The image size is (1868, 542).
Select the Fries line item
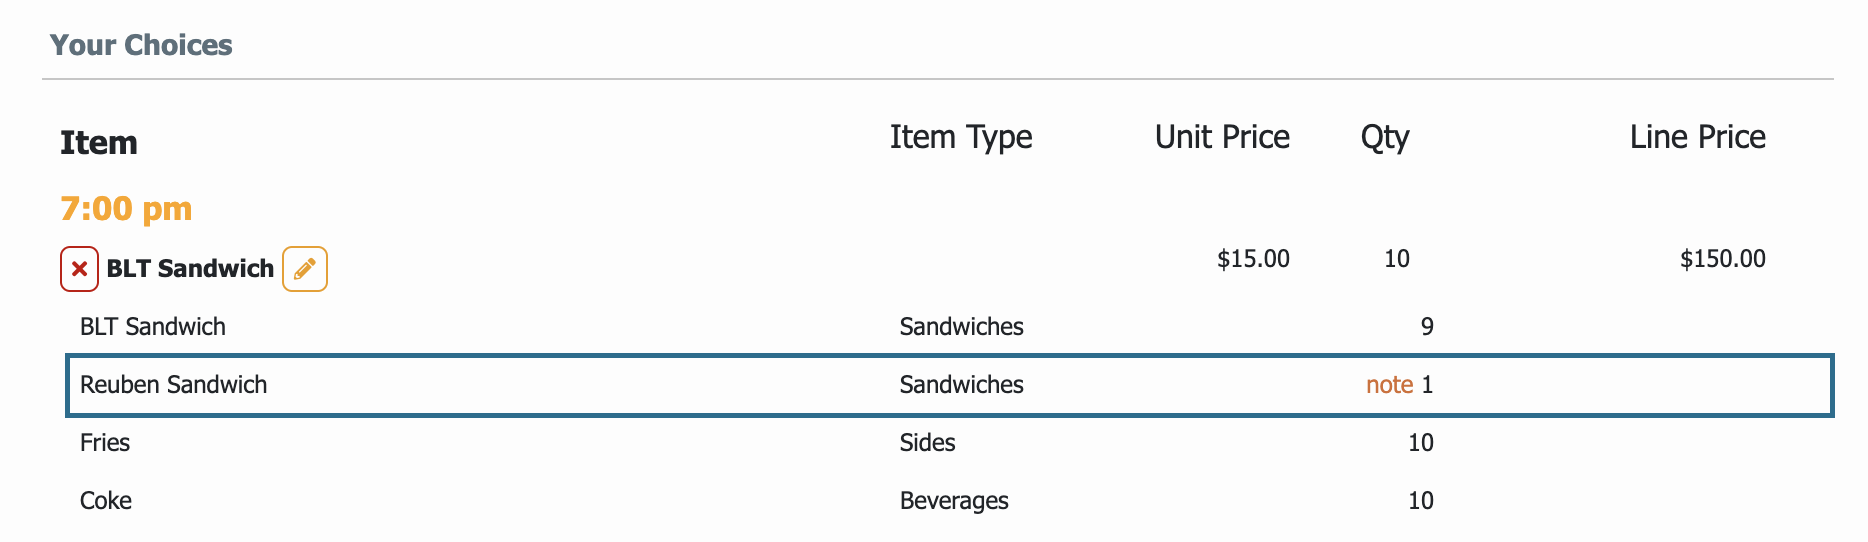click(949, 443)
